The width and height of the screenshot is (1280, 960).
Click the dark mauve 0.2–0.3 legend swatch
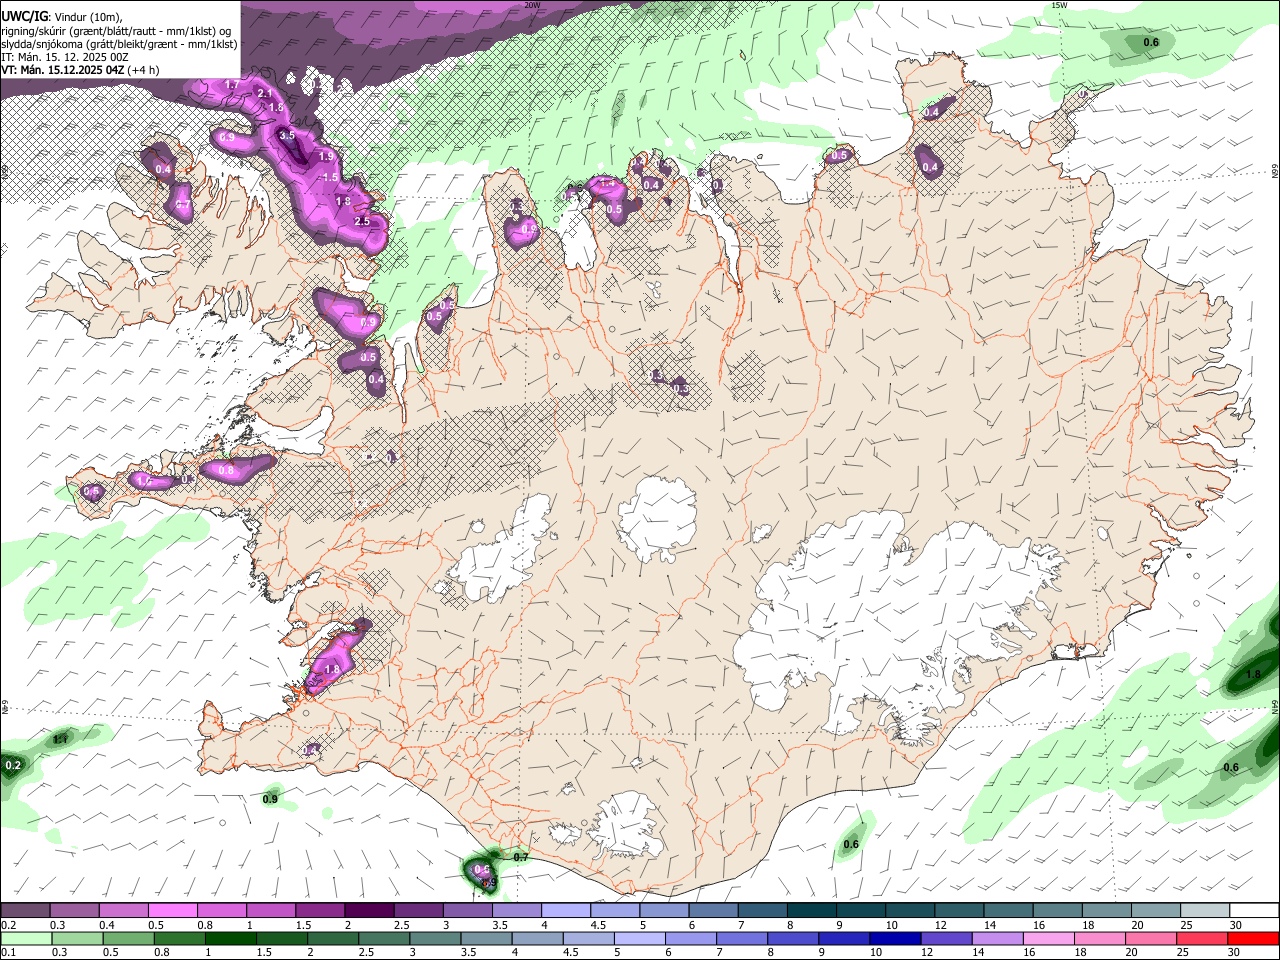[25, 911]
